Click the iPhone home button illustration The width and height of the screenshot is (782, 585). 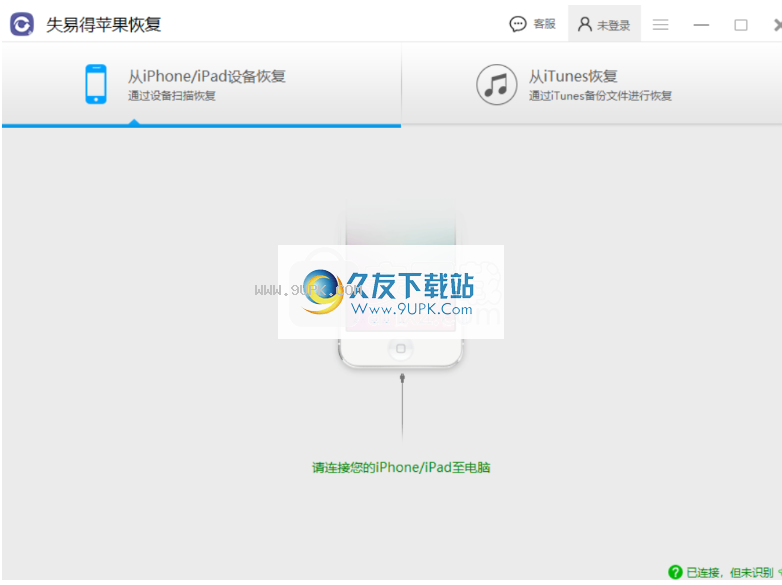tap(400, 349)
